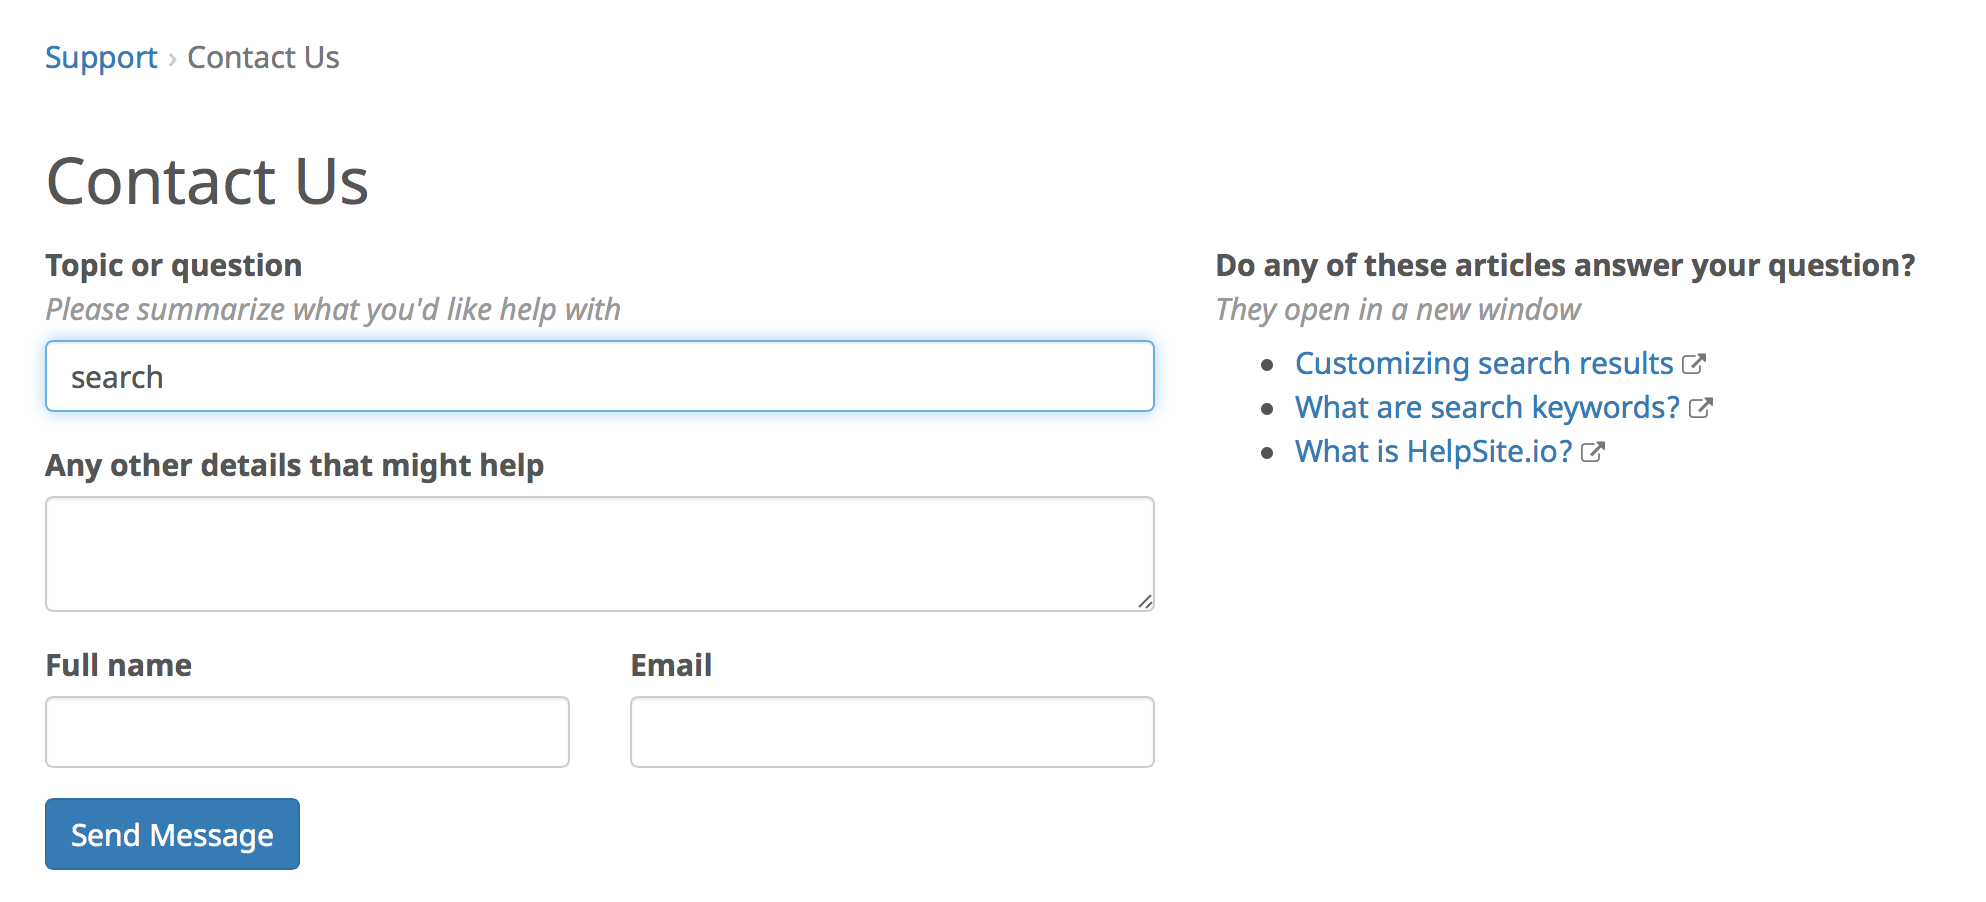
Task: Select the Contact Us breadcrumb item
Action: pos(263,58)
